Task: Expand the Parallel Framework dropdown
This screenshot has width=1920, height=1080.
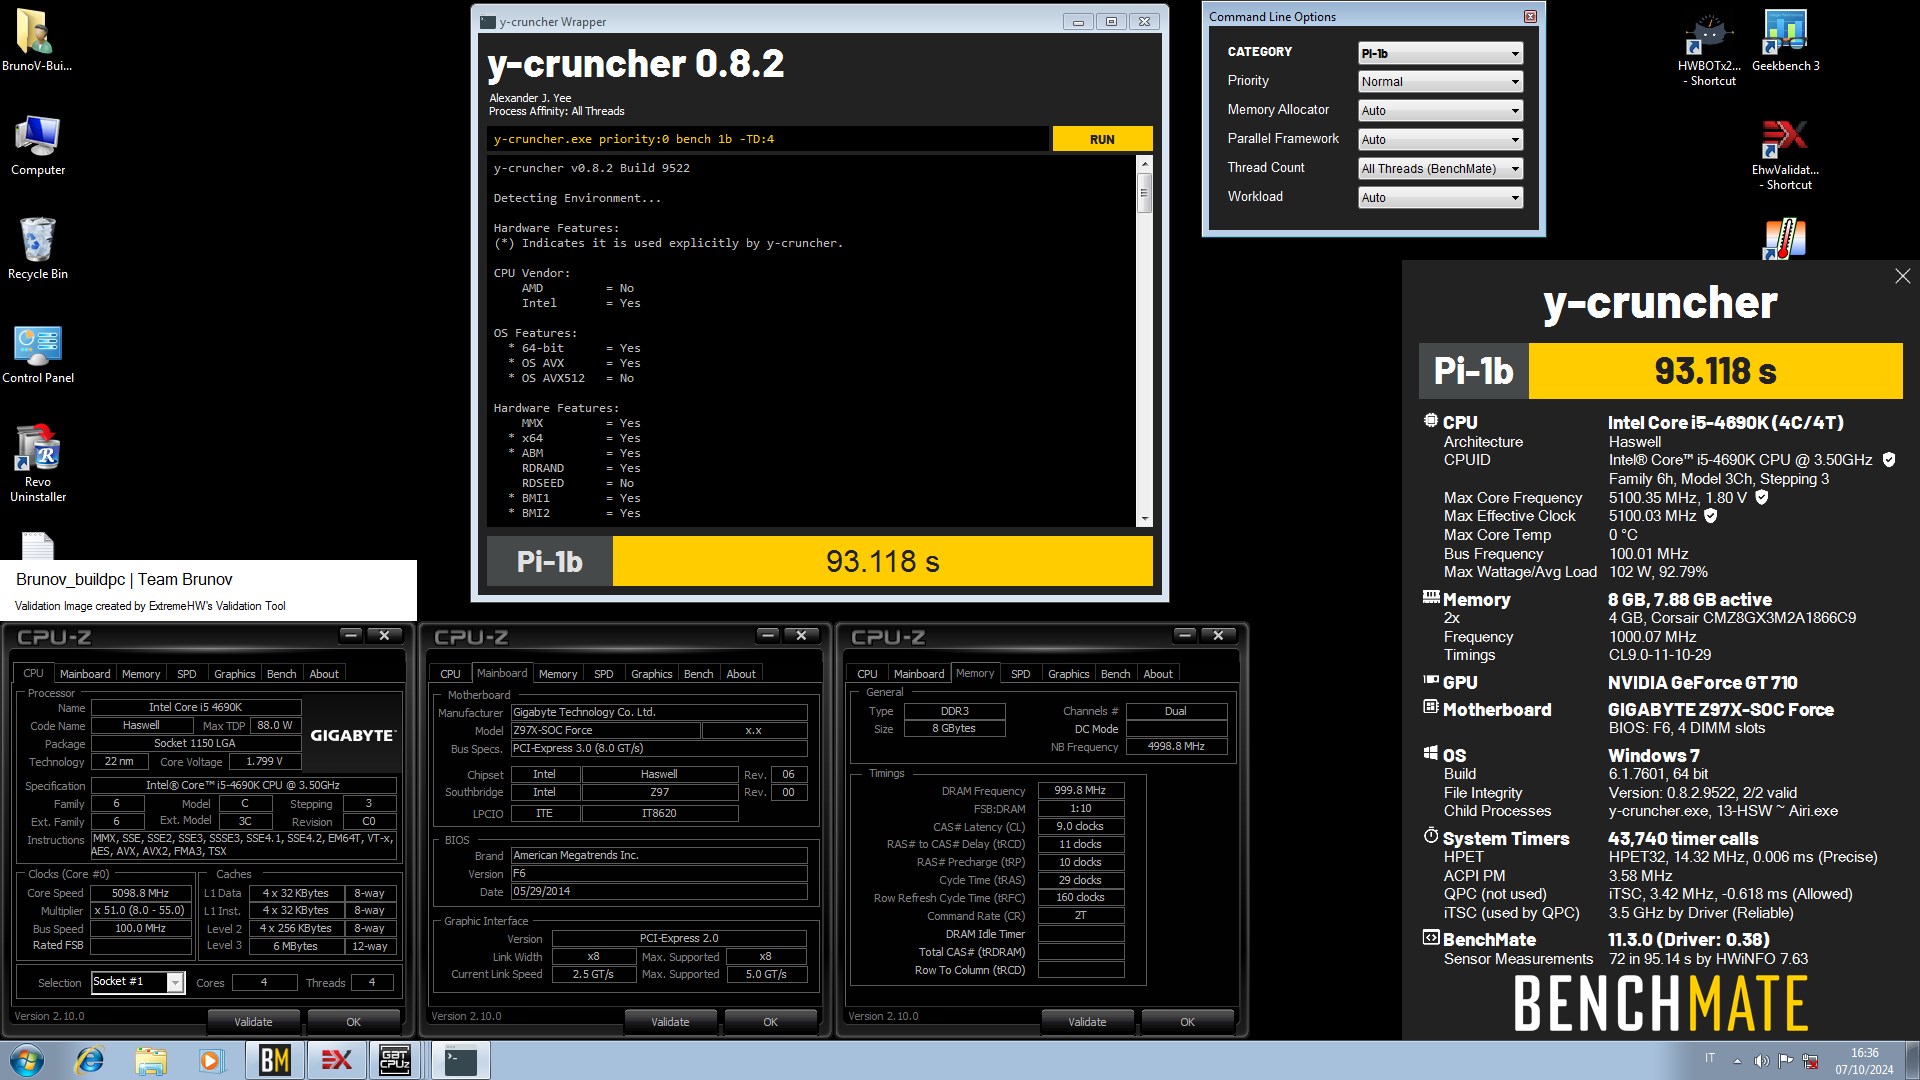Action: (1440, 140)
